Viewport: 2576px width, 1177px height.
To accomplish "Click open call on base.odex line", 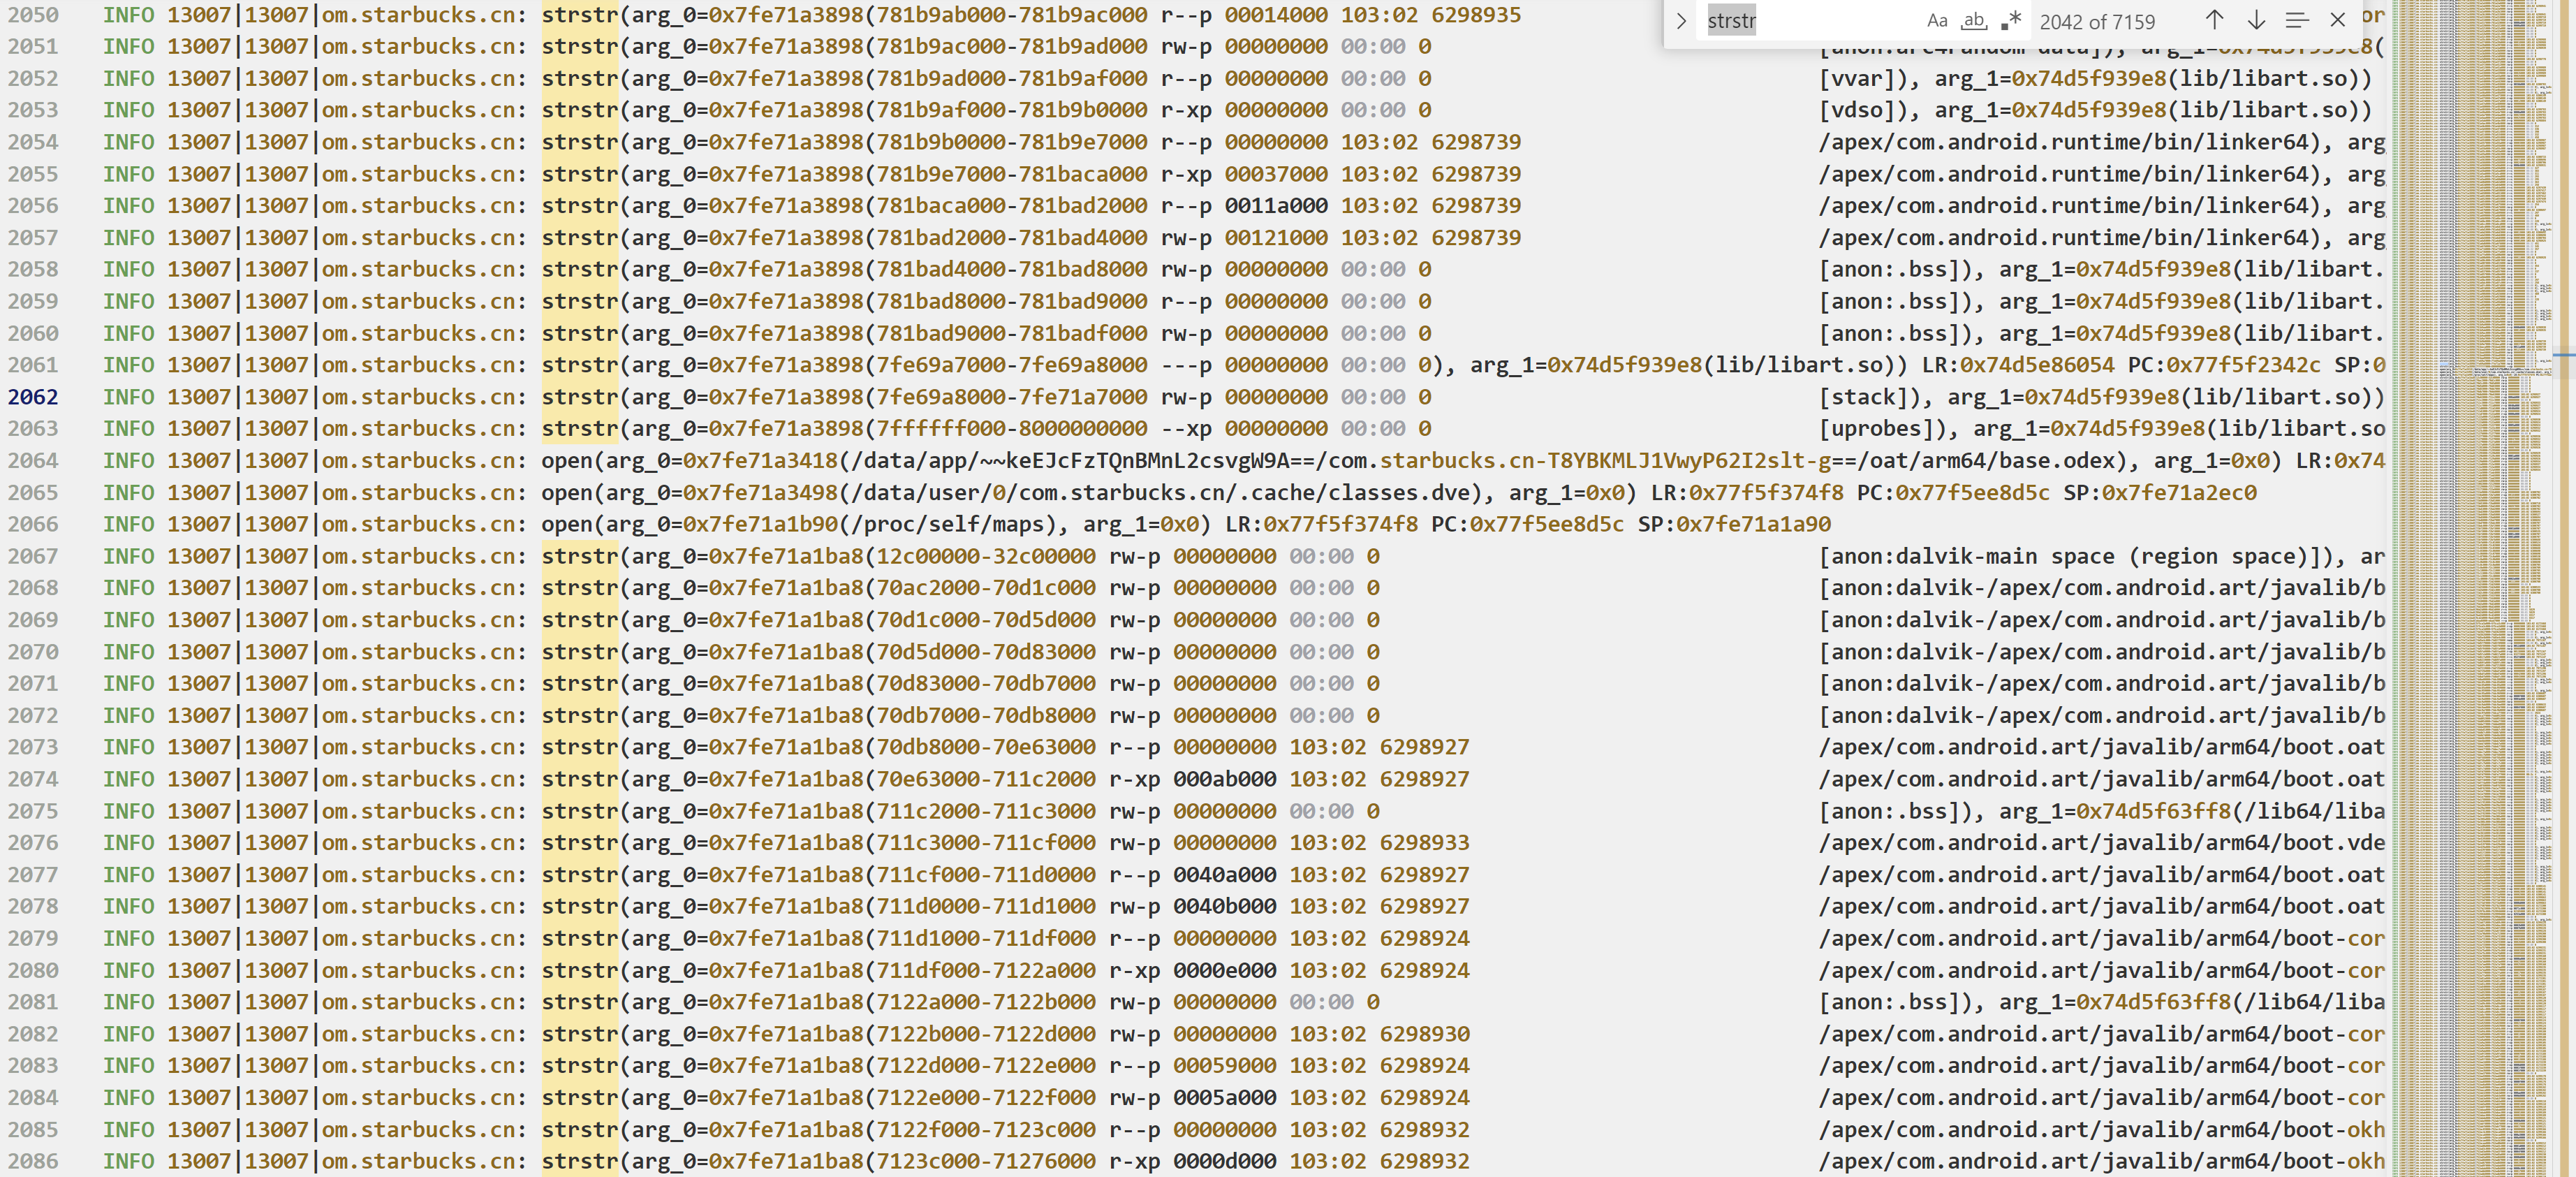I will 566,461.
